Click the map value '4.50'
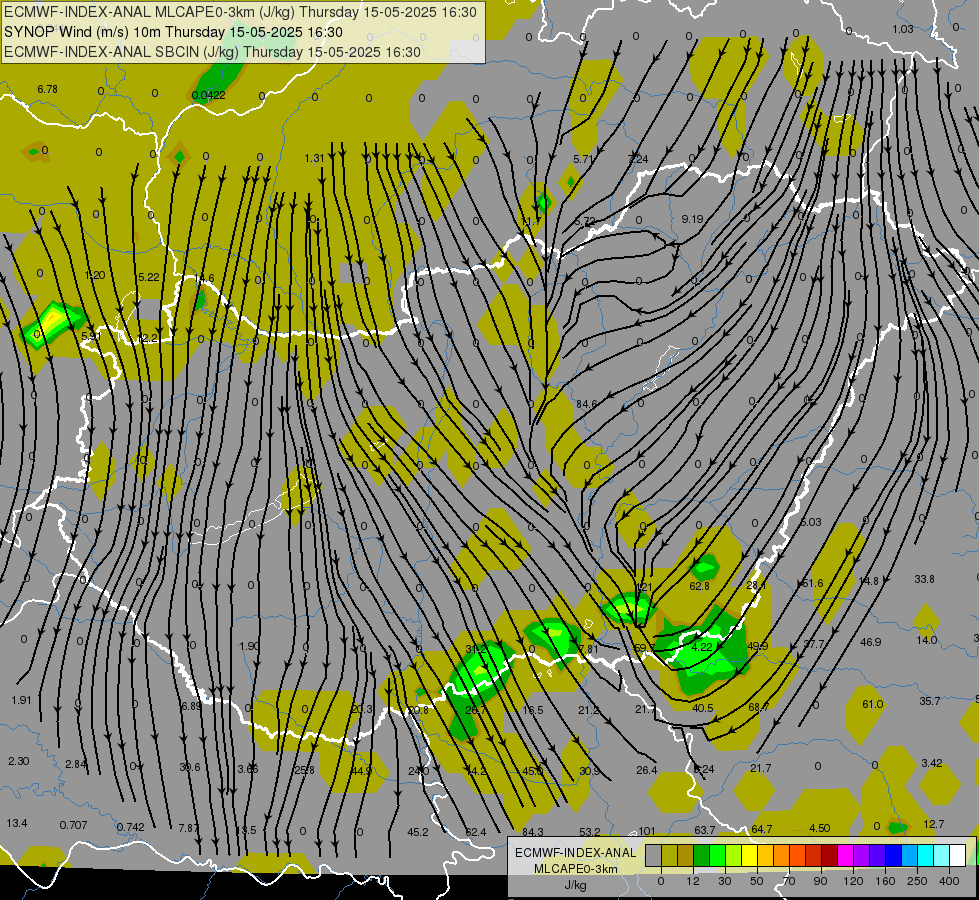This screenshot has width=979, height=900. 819,828
